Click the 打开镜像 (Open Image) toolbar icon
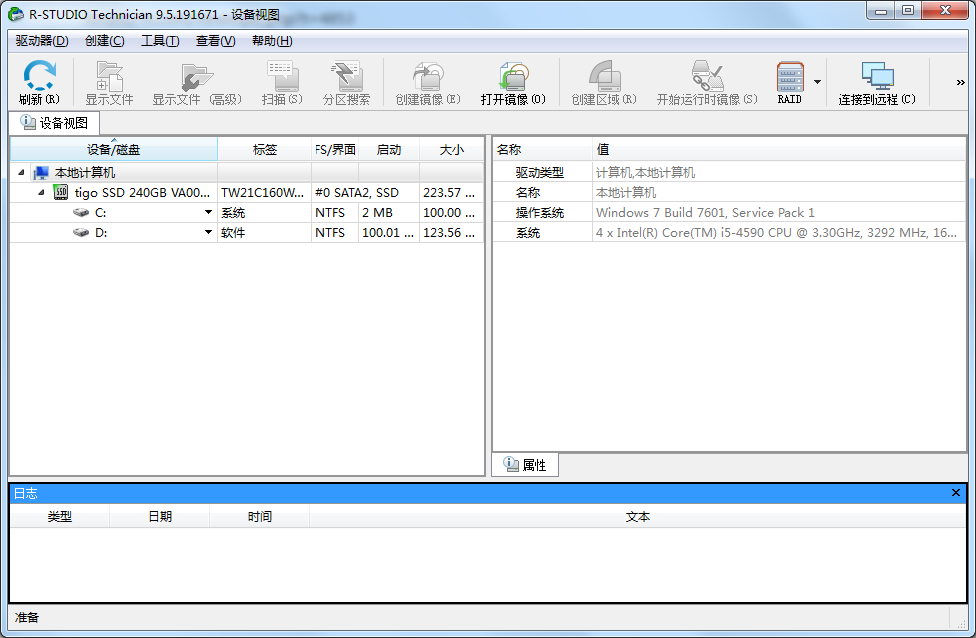Screen dimensions: 976x638 pyautogui.click(x=513, y=82)
